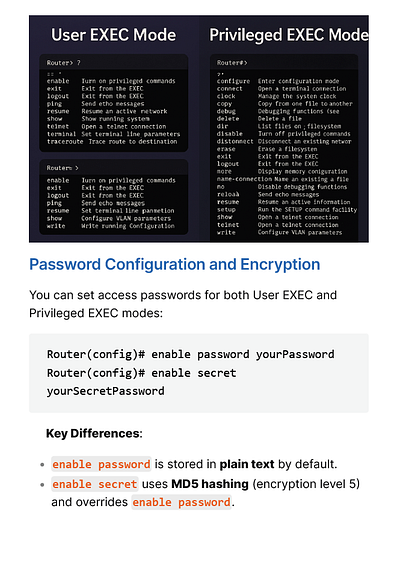Click the 'configure' command in Privileged list
400x561 pixels.
tap(233, 82)
